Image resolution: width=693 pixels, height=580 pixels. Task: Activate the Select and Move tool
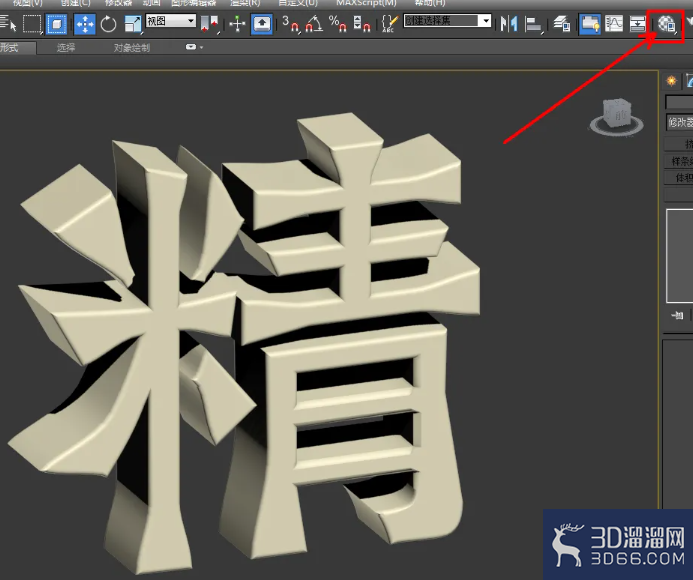coord(84,24)
